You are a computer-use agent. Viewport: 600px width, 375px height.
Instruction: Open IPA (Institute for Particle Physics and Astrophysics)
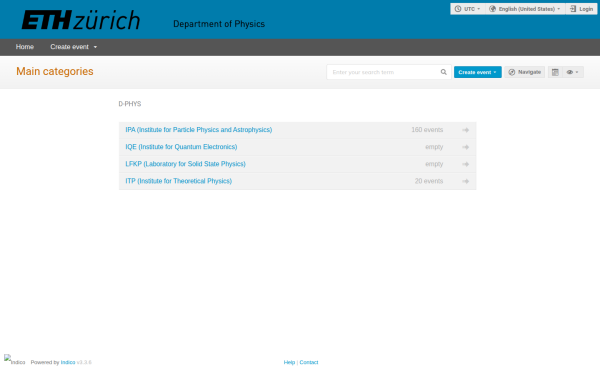tap(199, 130)
